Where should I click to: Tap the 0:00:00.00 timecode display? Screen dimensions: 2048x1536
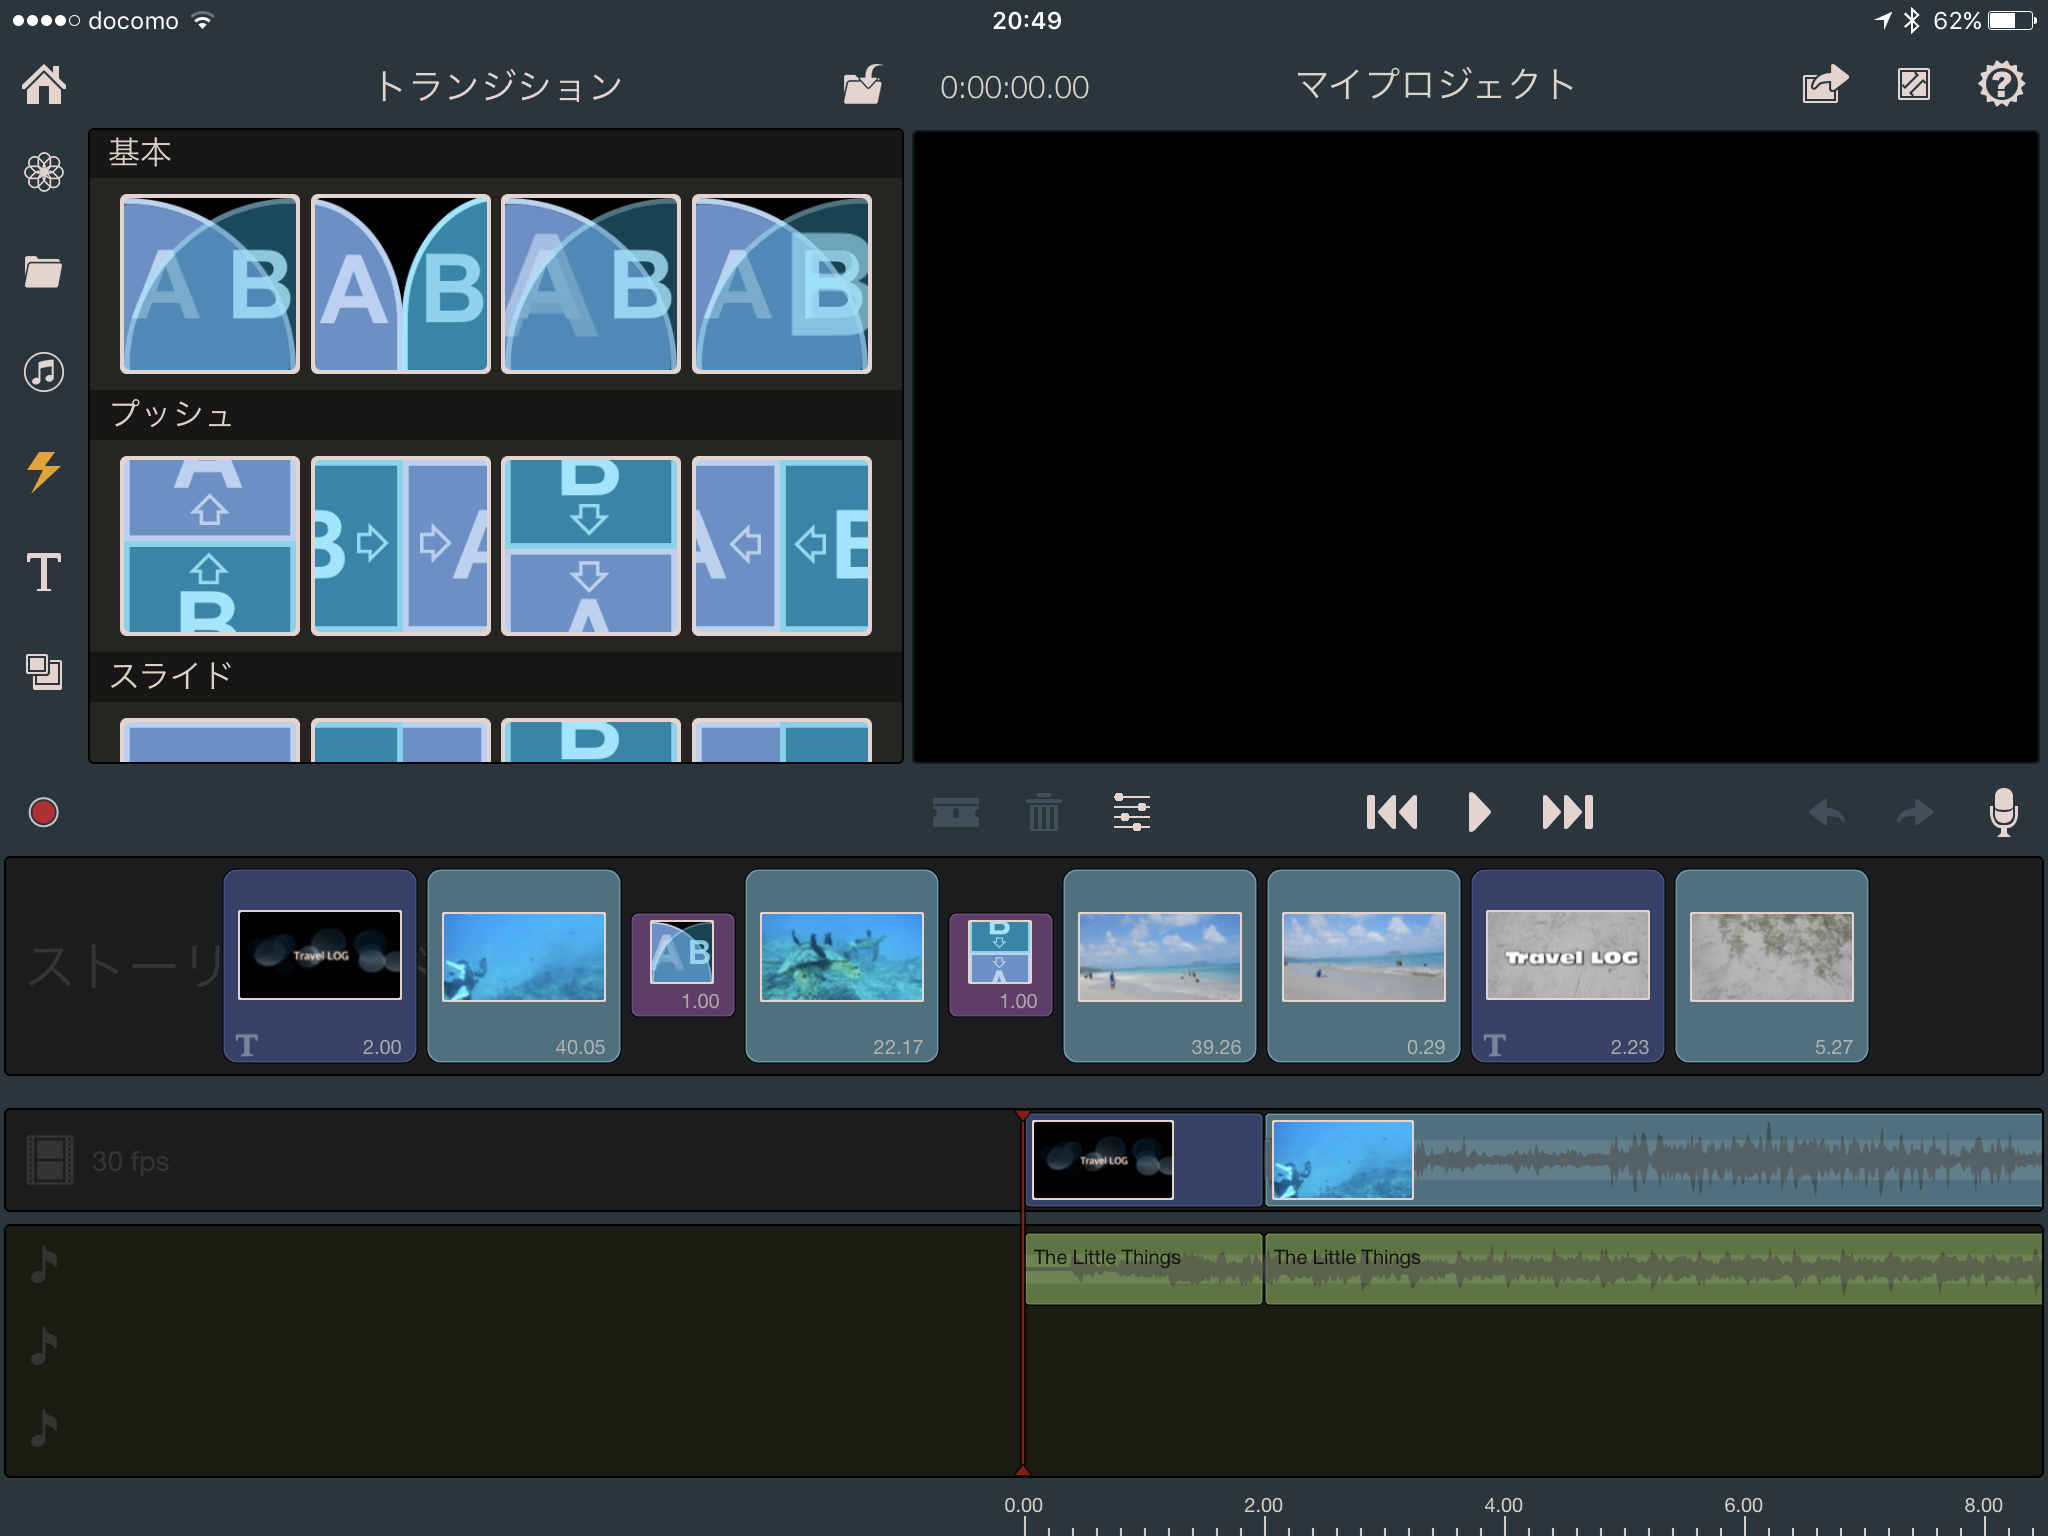[1014, 87]
